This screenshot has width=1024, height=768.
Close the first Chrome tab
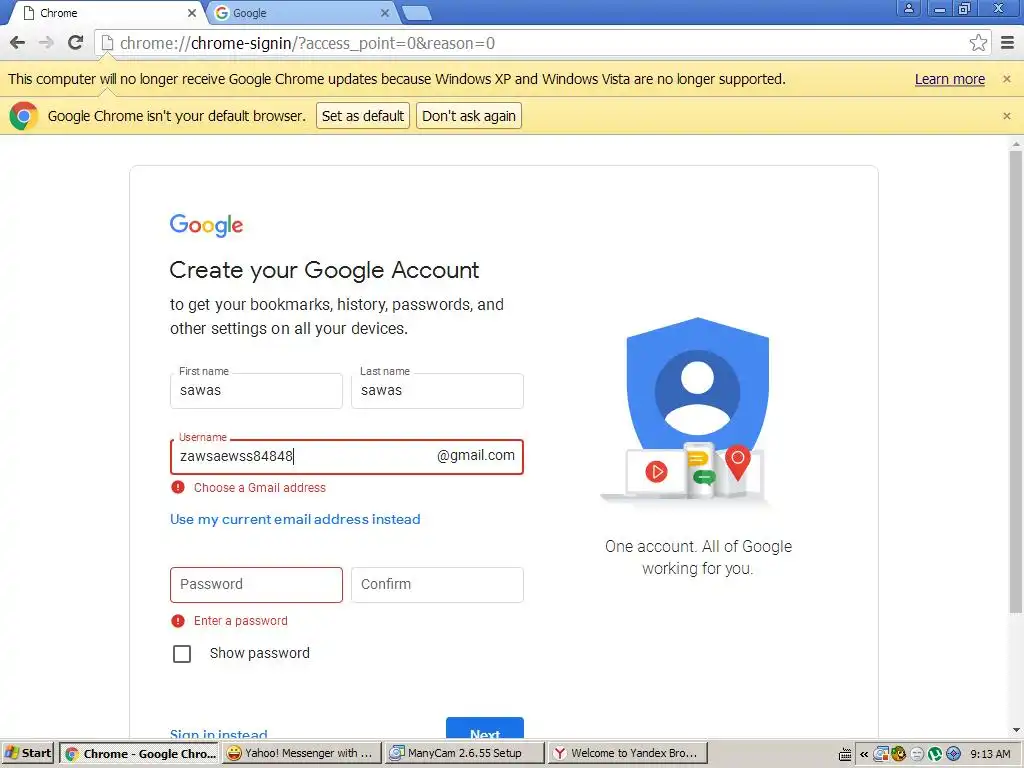pos(192,13)
